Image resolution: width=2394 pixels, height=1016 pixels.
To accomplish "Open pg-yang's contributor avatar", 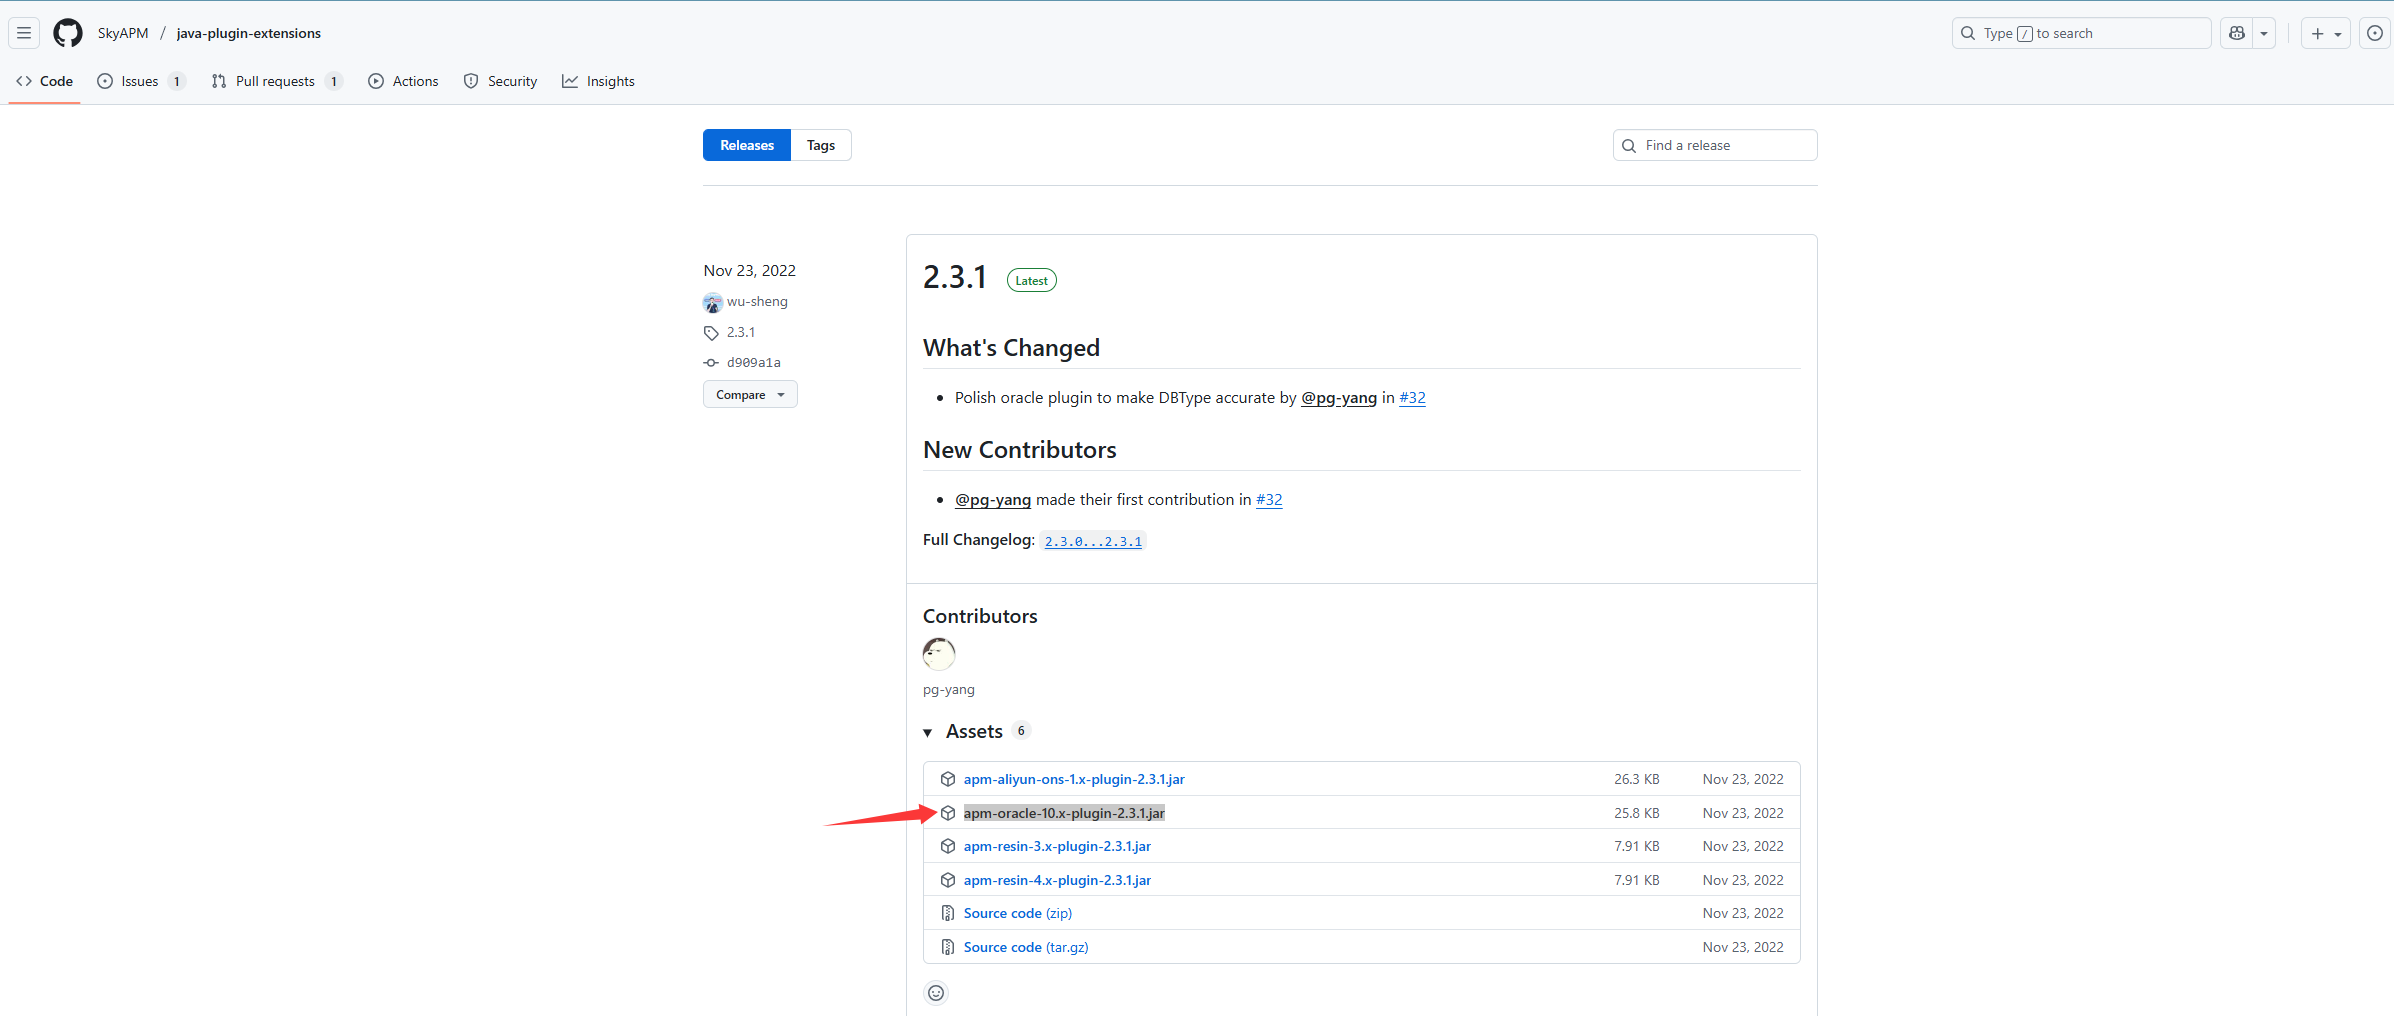I will 939,654.
